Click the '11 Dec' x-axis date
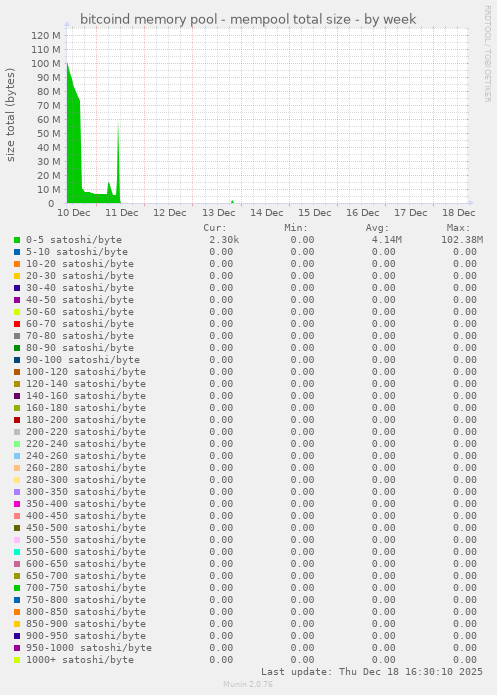Viewport: 497px width, 695px height. (x=122, y=213)
